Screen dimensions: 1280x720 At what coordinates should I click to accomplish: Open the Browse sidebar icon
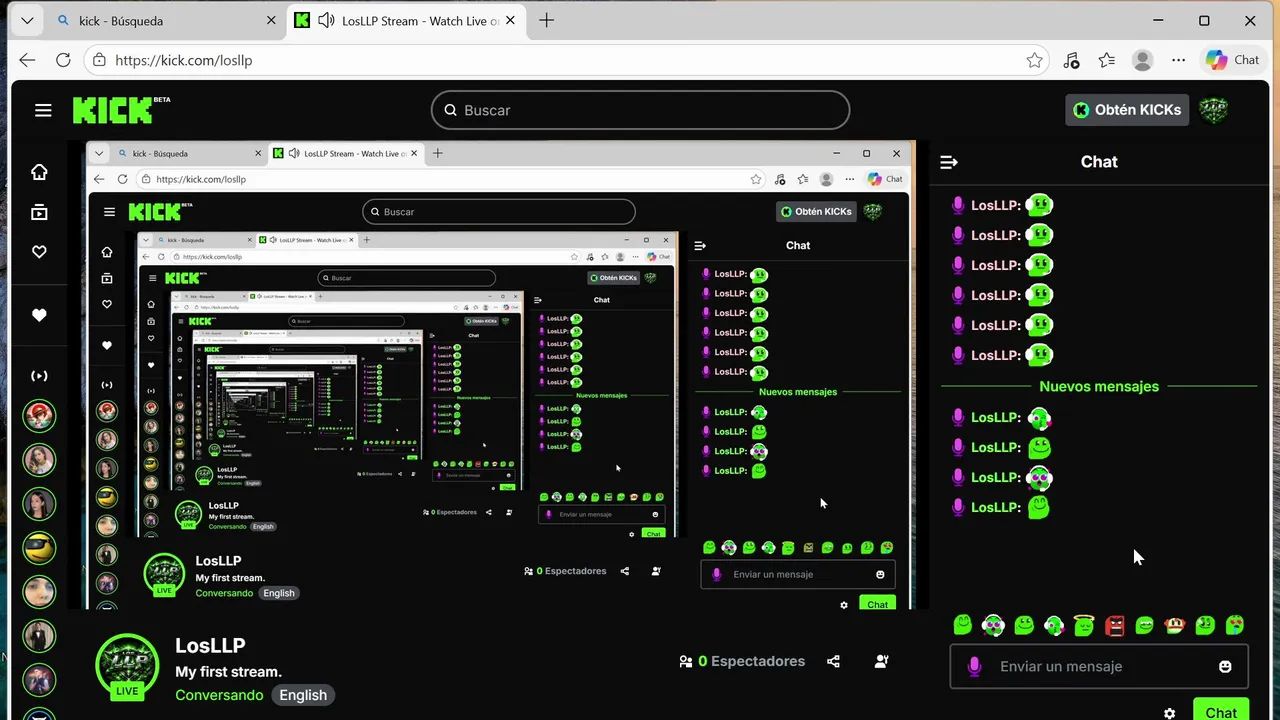(39, 212)
